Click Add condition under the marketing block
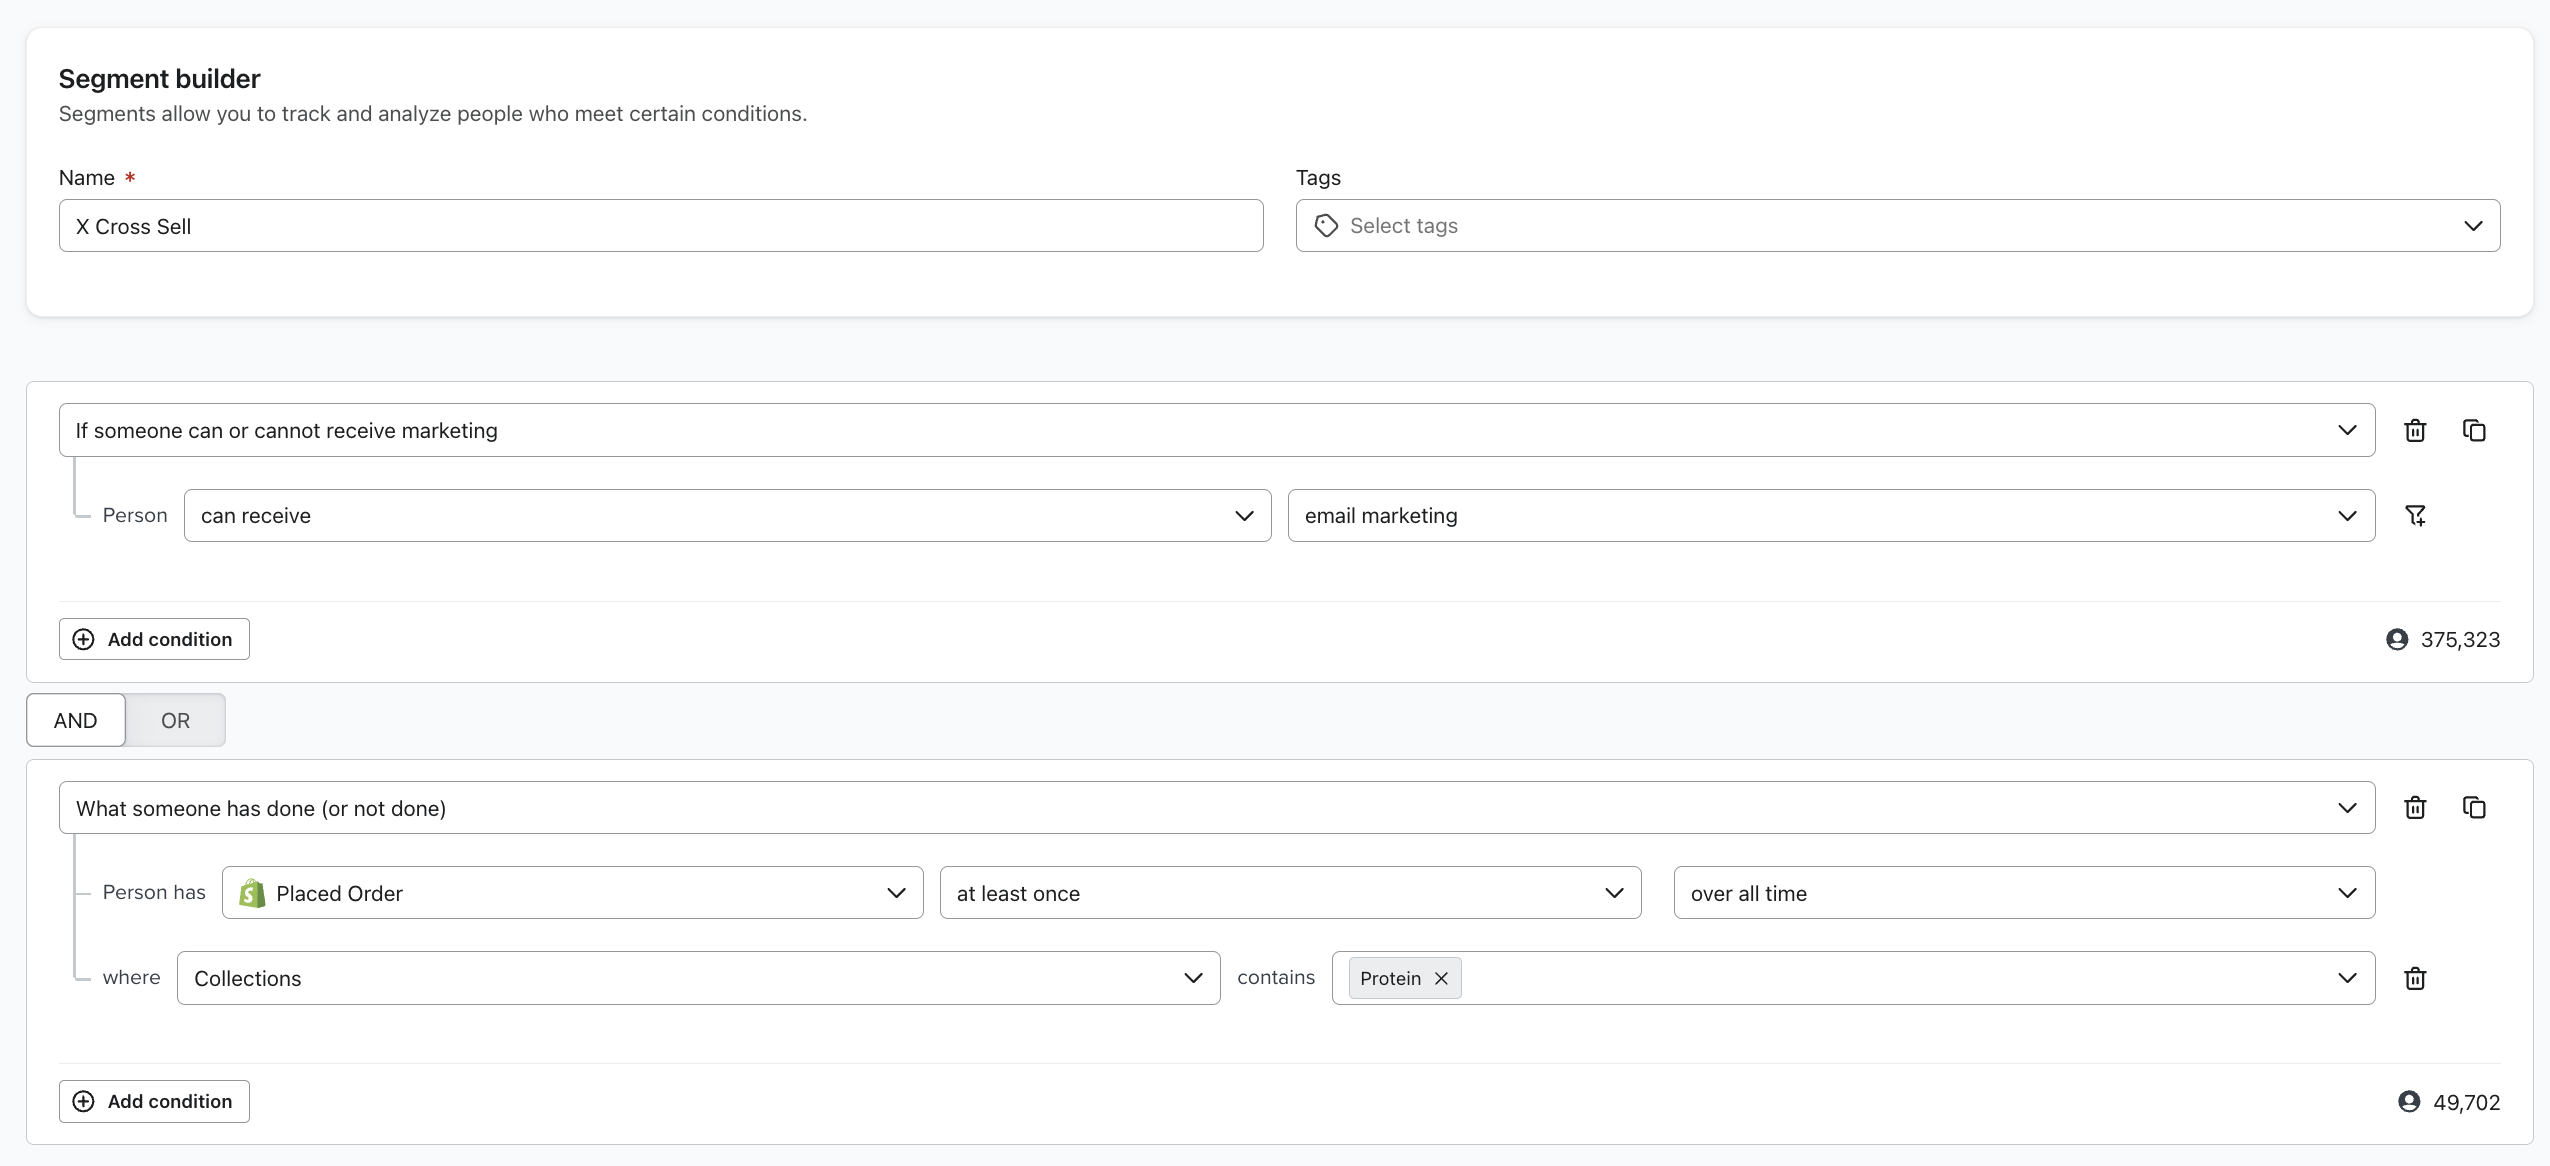Image resolution: width=2550 pixels, height=1166 pixels. (153, 639)
